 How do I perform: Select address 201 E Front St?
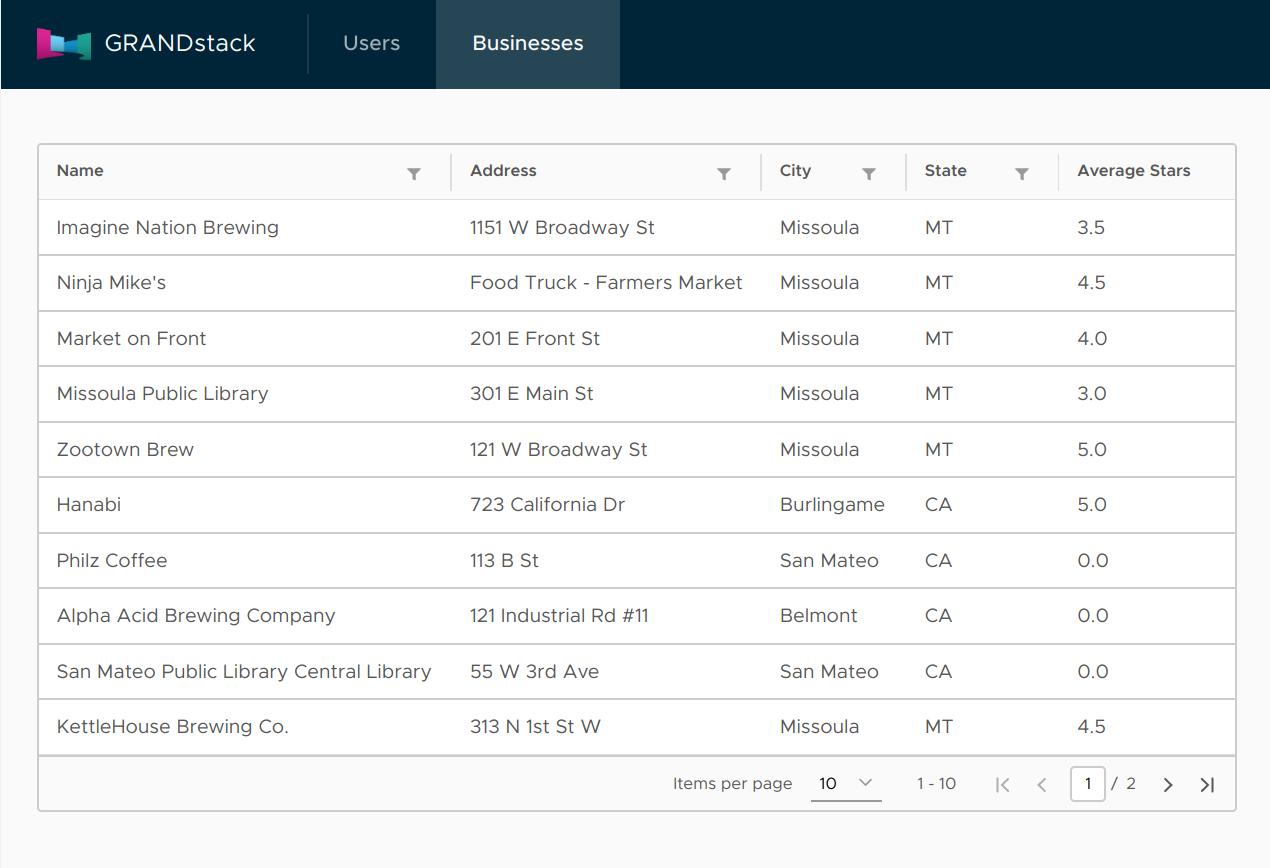pyautogui.click(x=535, y=338)
